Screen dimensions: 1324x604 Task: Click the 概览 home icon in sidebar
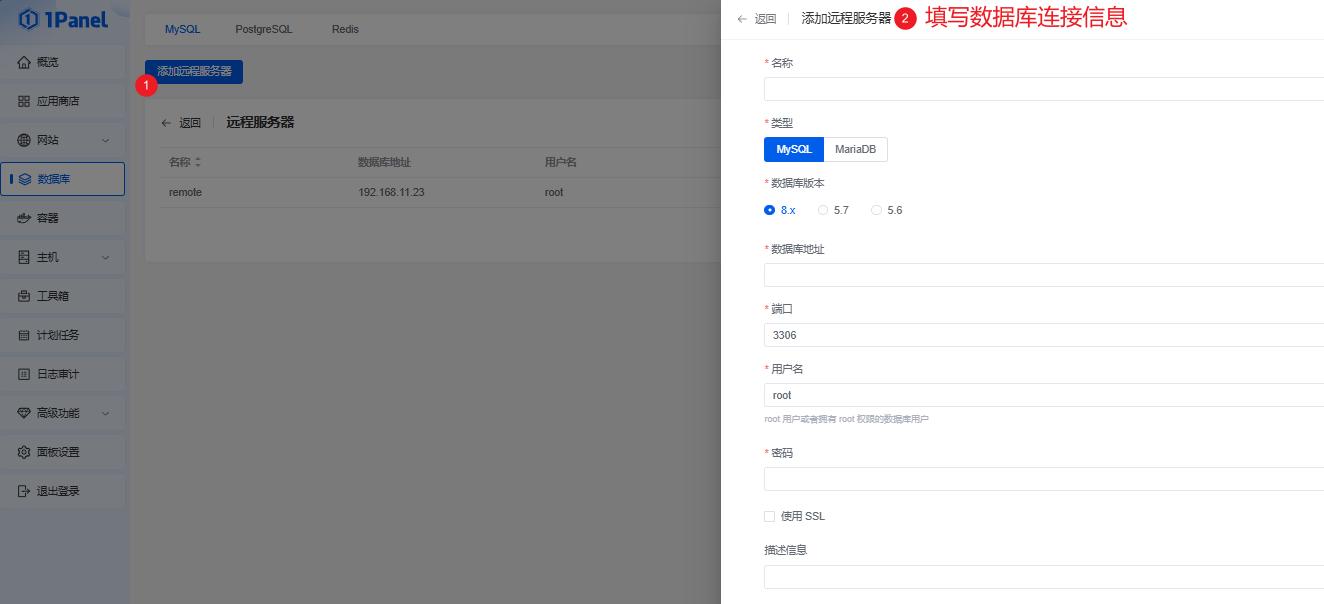(25, 62)
